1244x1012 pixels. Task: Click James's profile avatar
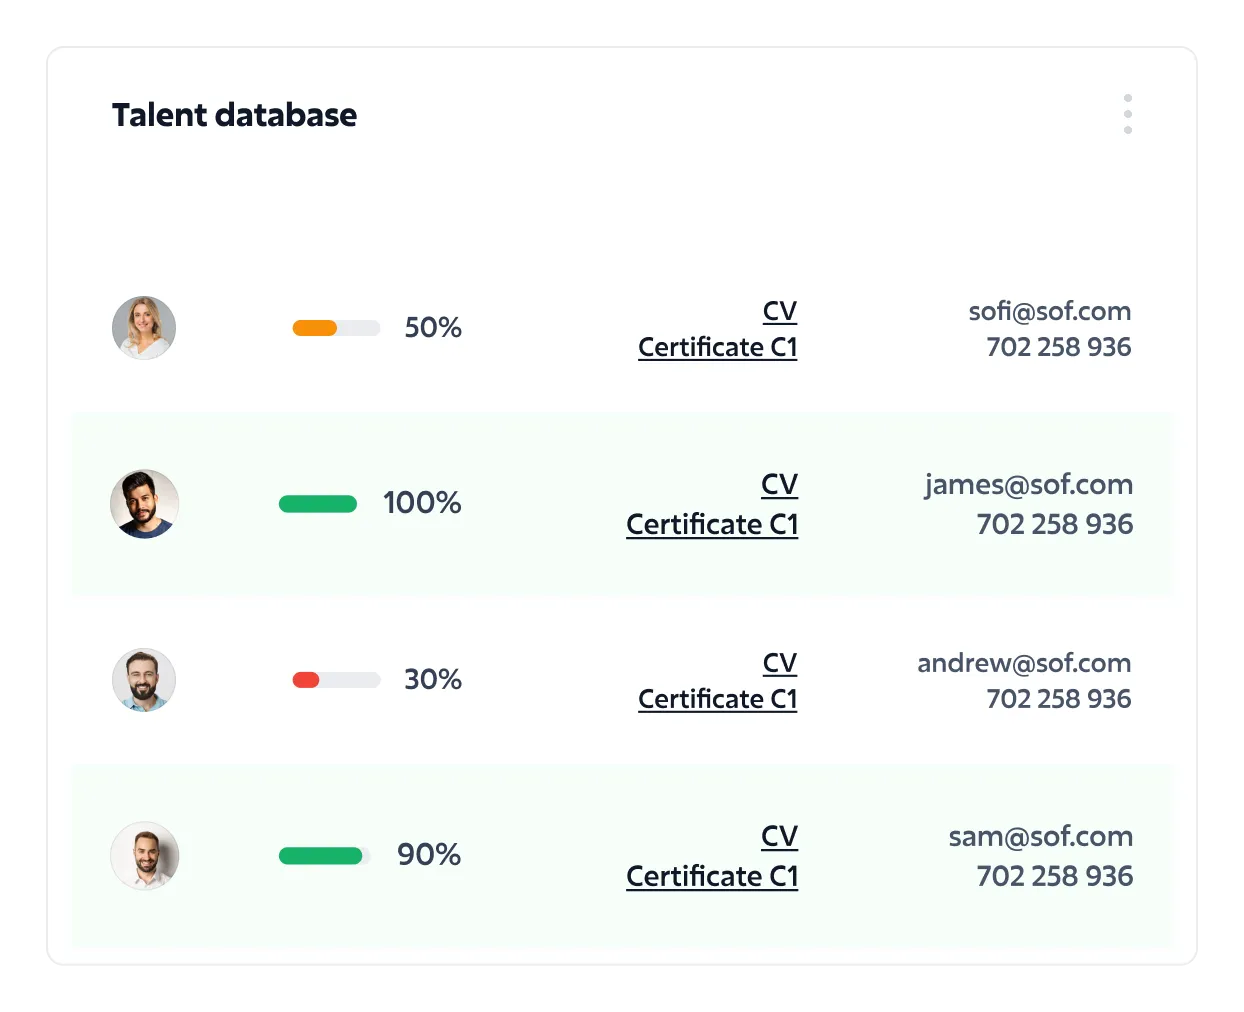click(144, 504)
